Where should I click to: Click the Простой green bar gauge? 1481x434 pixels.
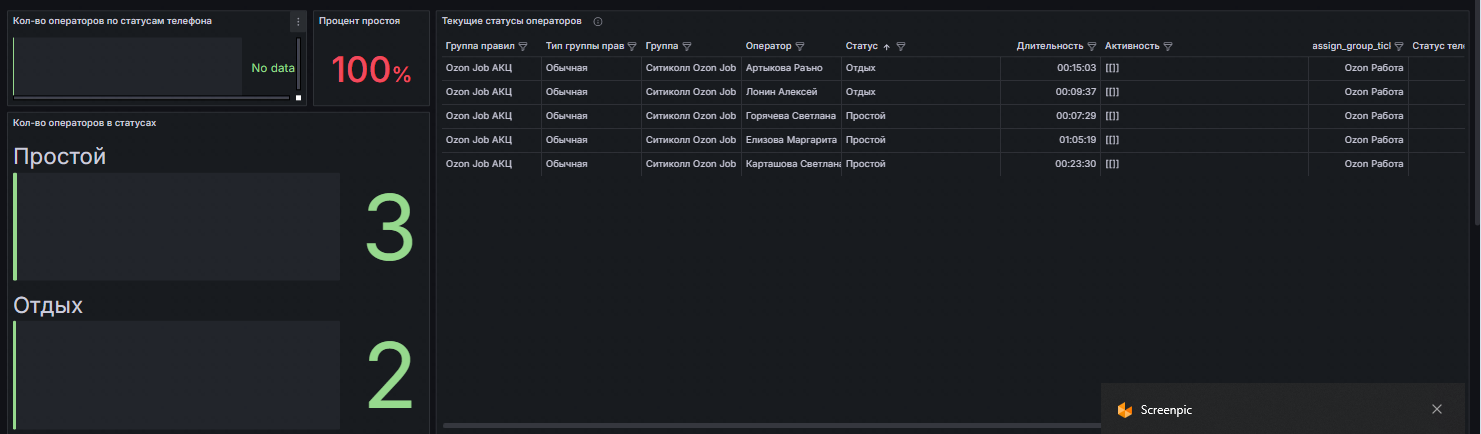pyautogui.click(x=176, y=226)
